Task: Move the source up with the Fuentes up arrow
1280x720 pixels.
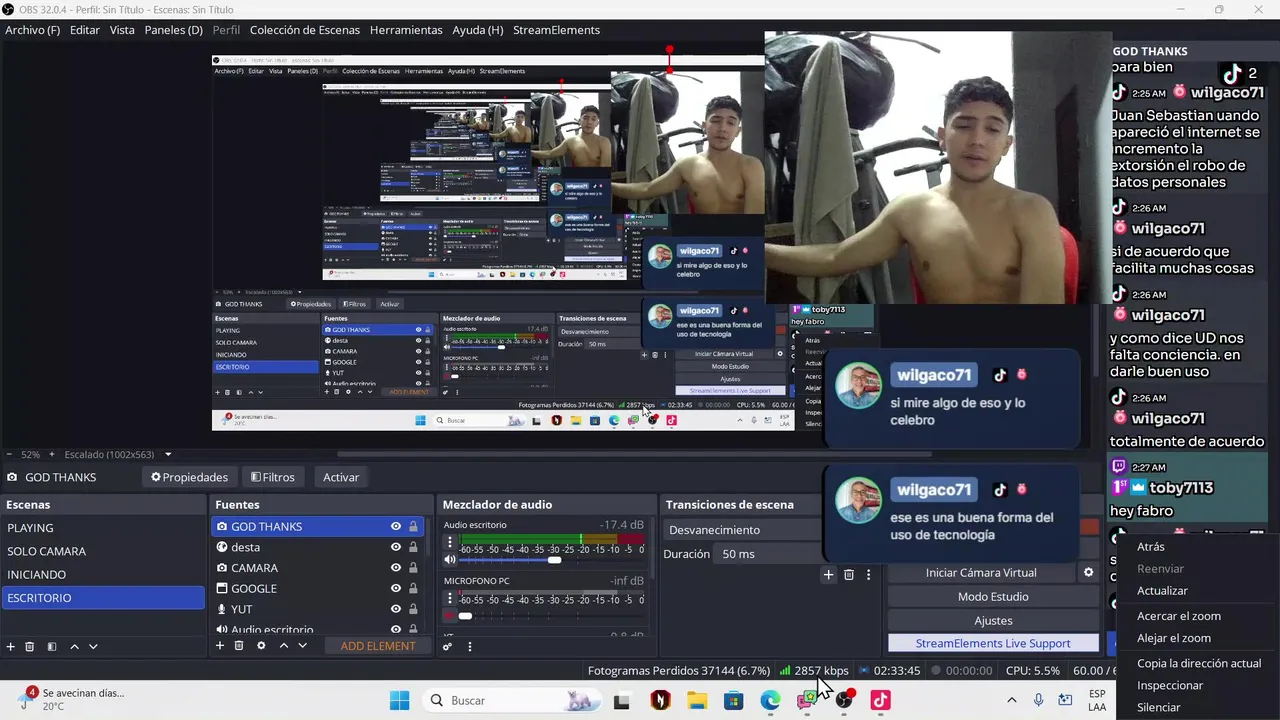Action: tap(284, 646)
